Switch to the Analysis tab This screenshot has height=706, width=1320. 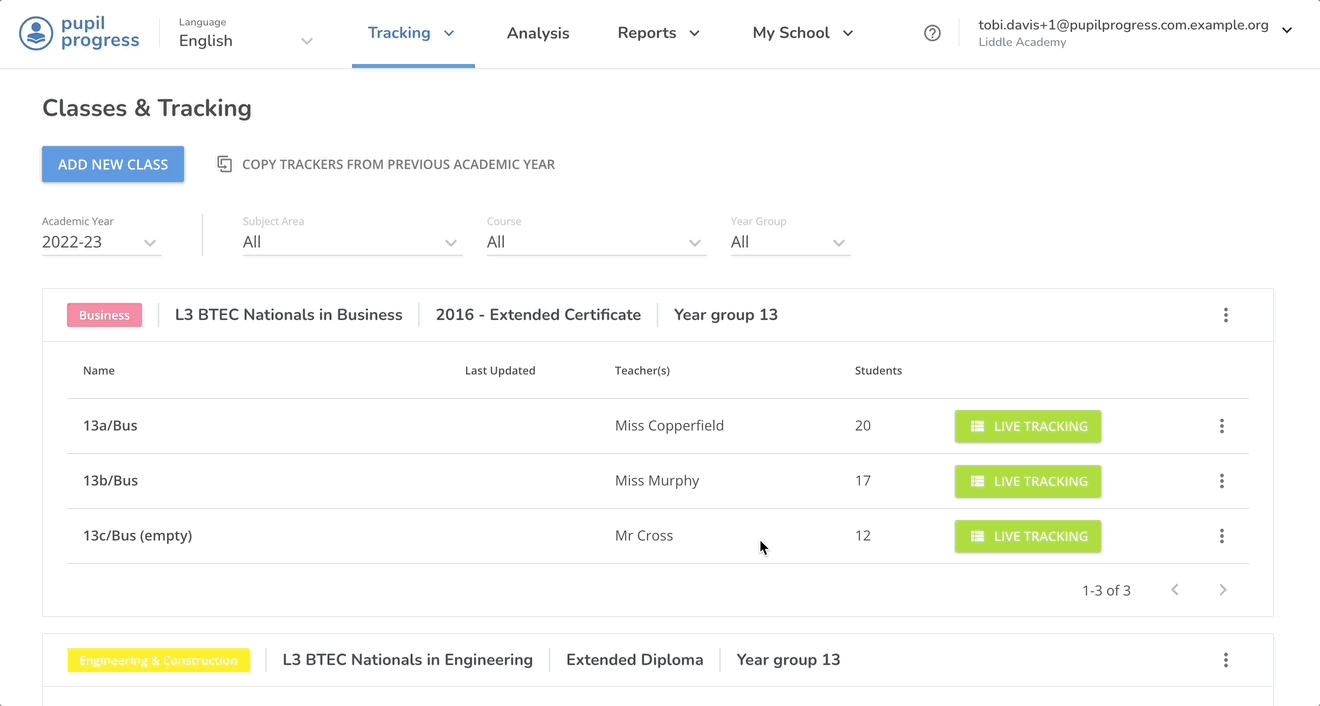[x=538, y=33]
